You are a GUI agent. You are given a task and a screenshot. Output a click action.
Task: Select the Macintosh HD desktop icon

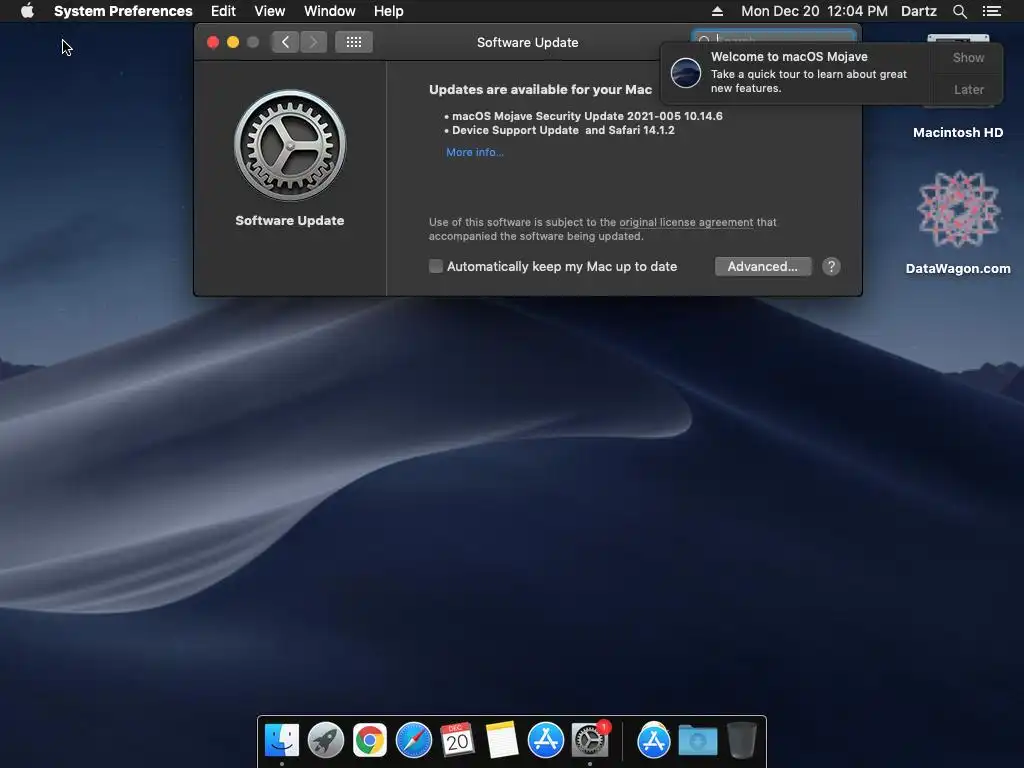tap(958, 132)
